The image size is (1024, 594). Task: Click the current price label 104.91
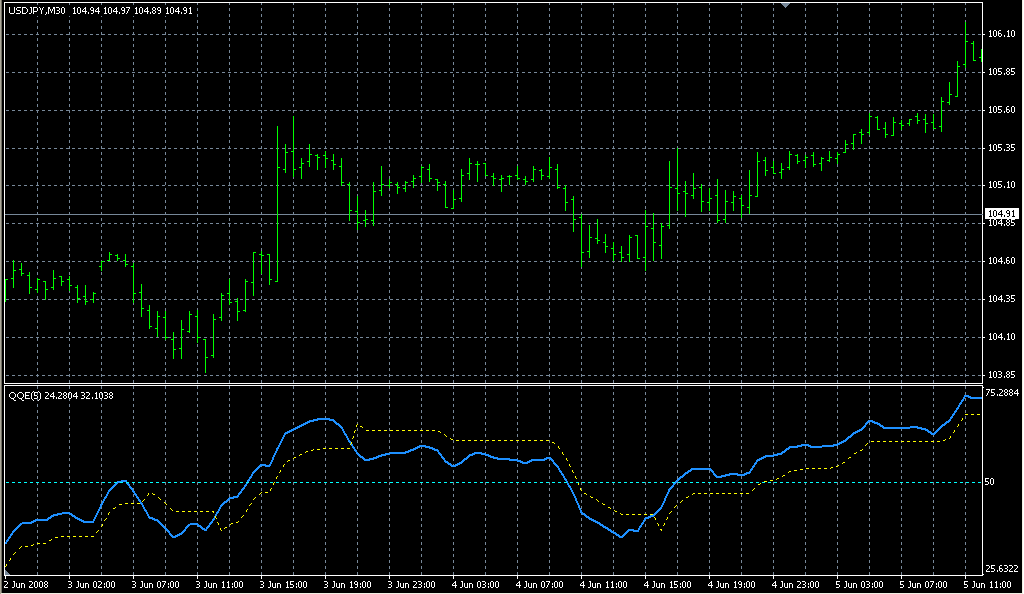coord(1002,214)
